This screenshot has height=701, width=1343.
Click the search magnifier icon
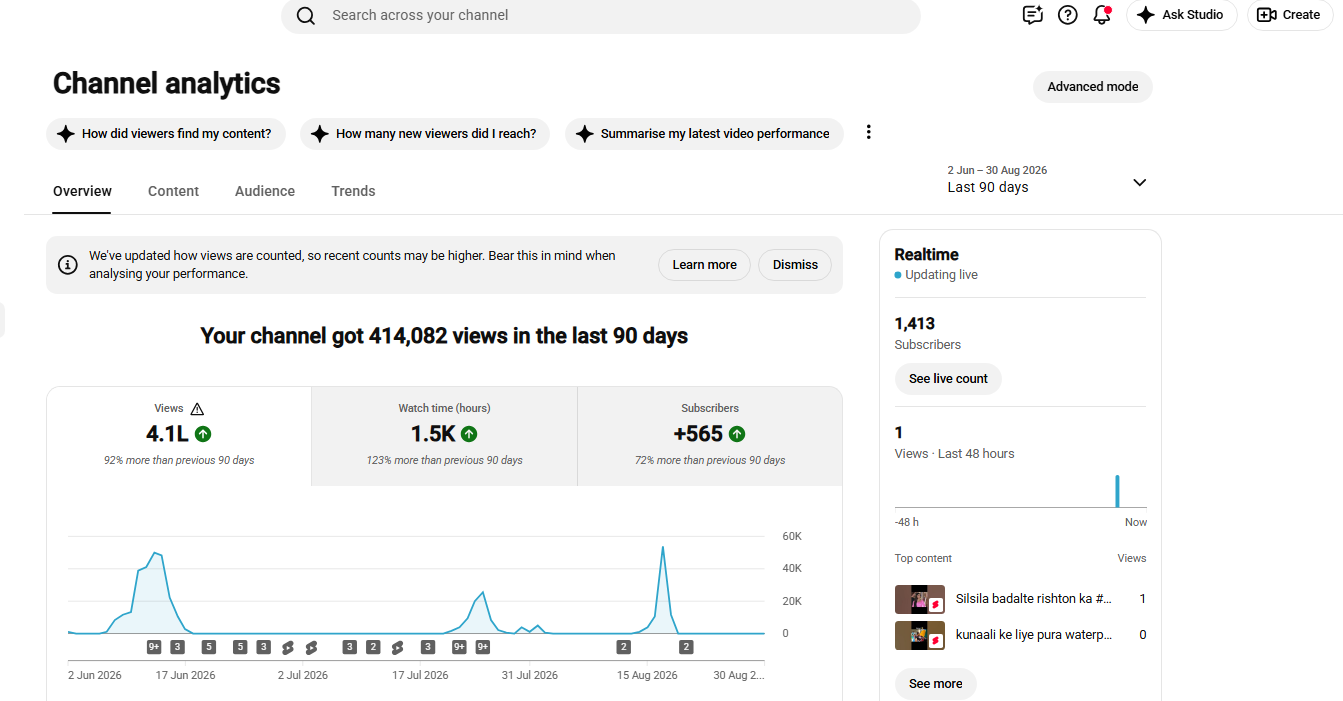(306, 16)
